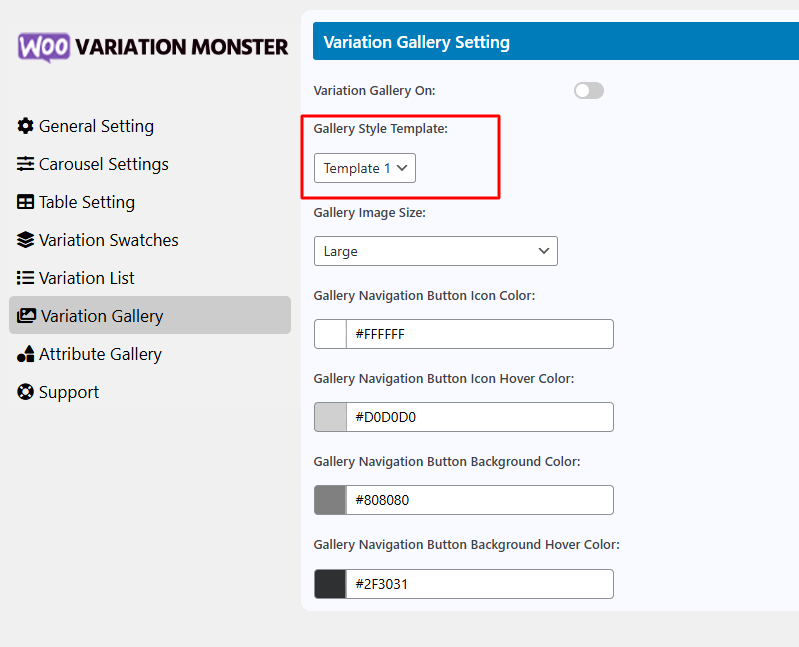Click the Support lifebuoy icon

point(25,392)
